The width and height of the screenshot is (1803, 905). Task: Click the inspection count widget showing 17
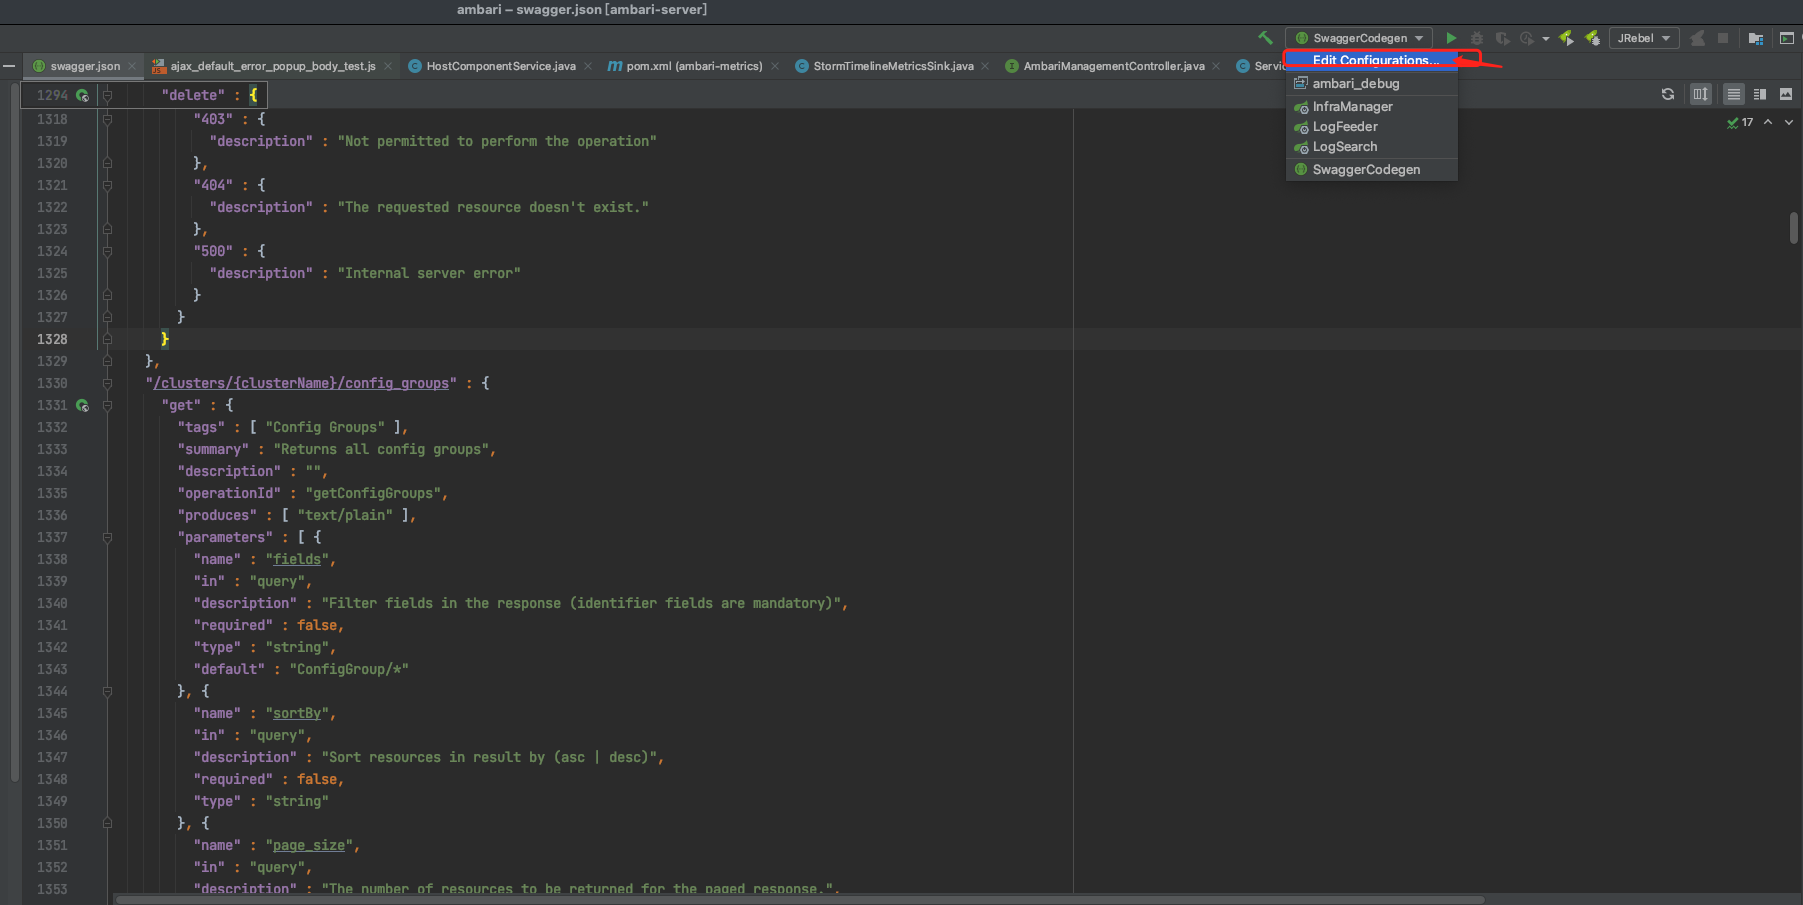click(1740, 122)
